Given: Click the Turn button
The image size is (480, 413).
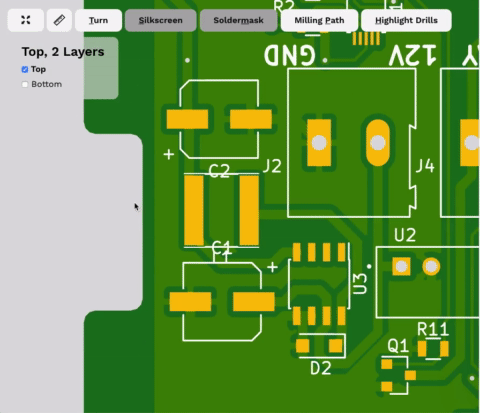Looking at the screenshot, I should coord(98,20).
